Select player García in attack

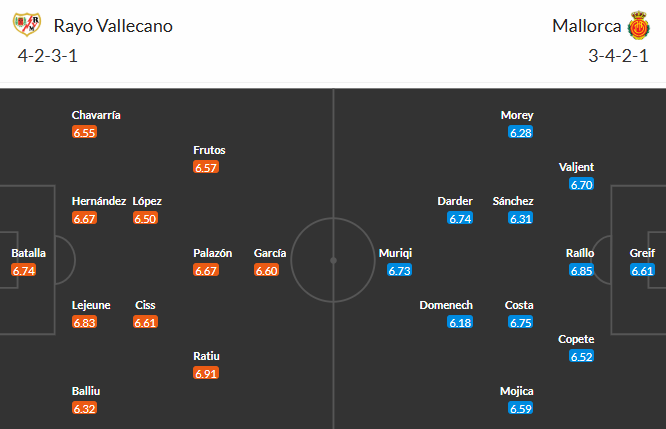[x=270, y=254]
